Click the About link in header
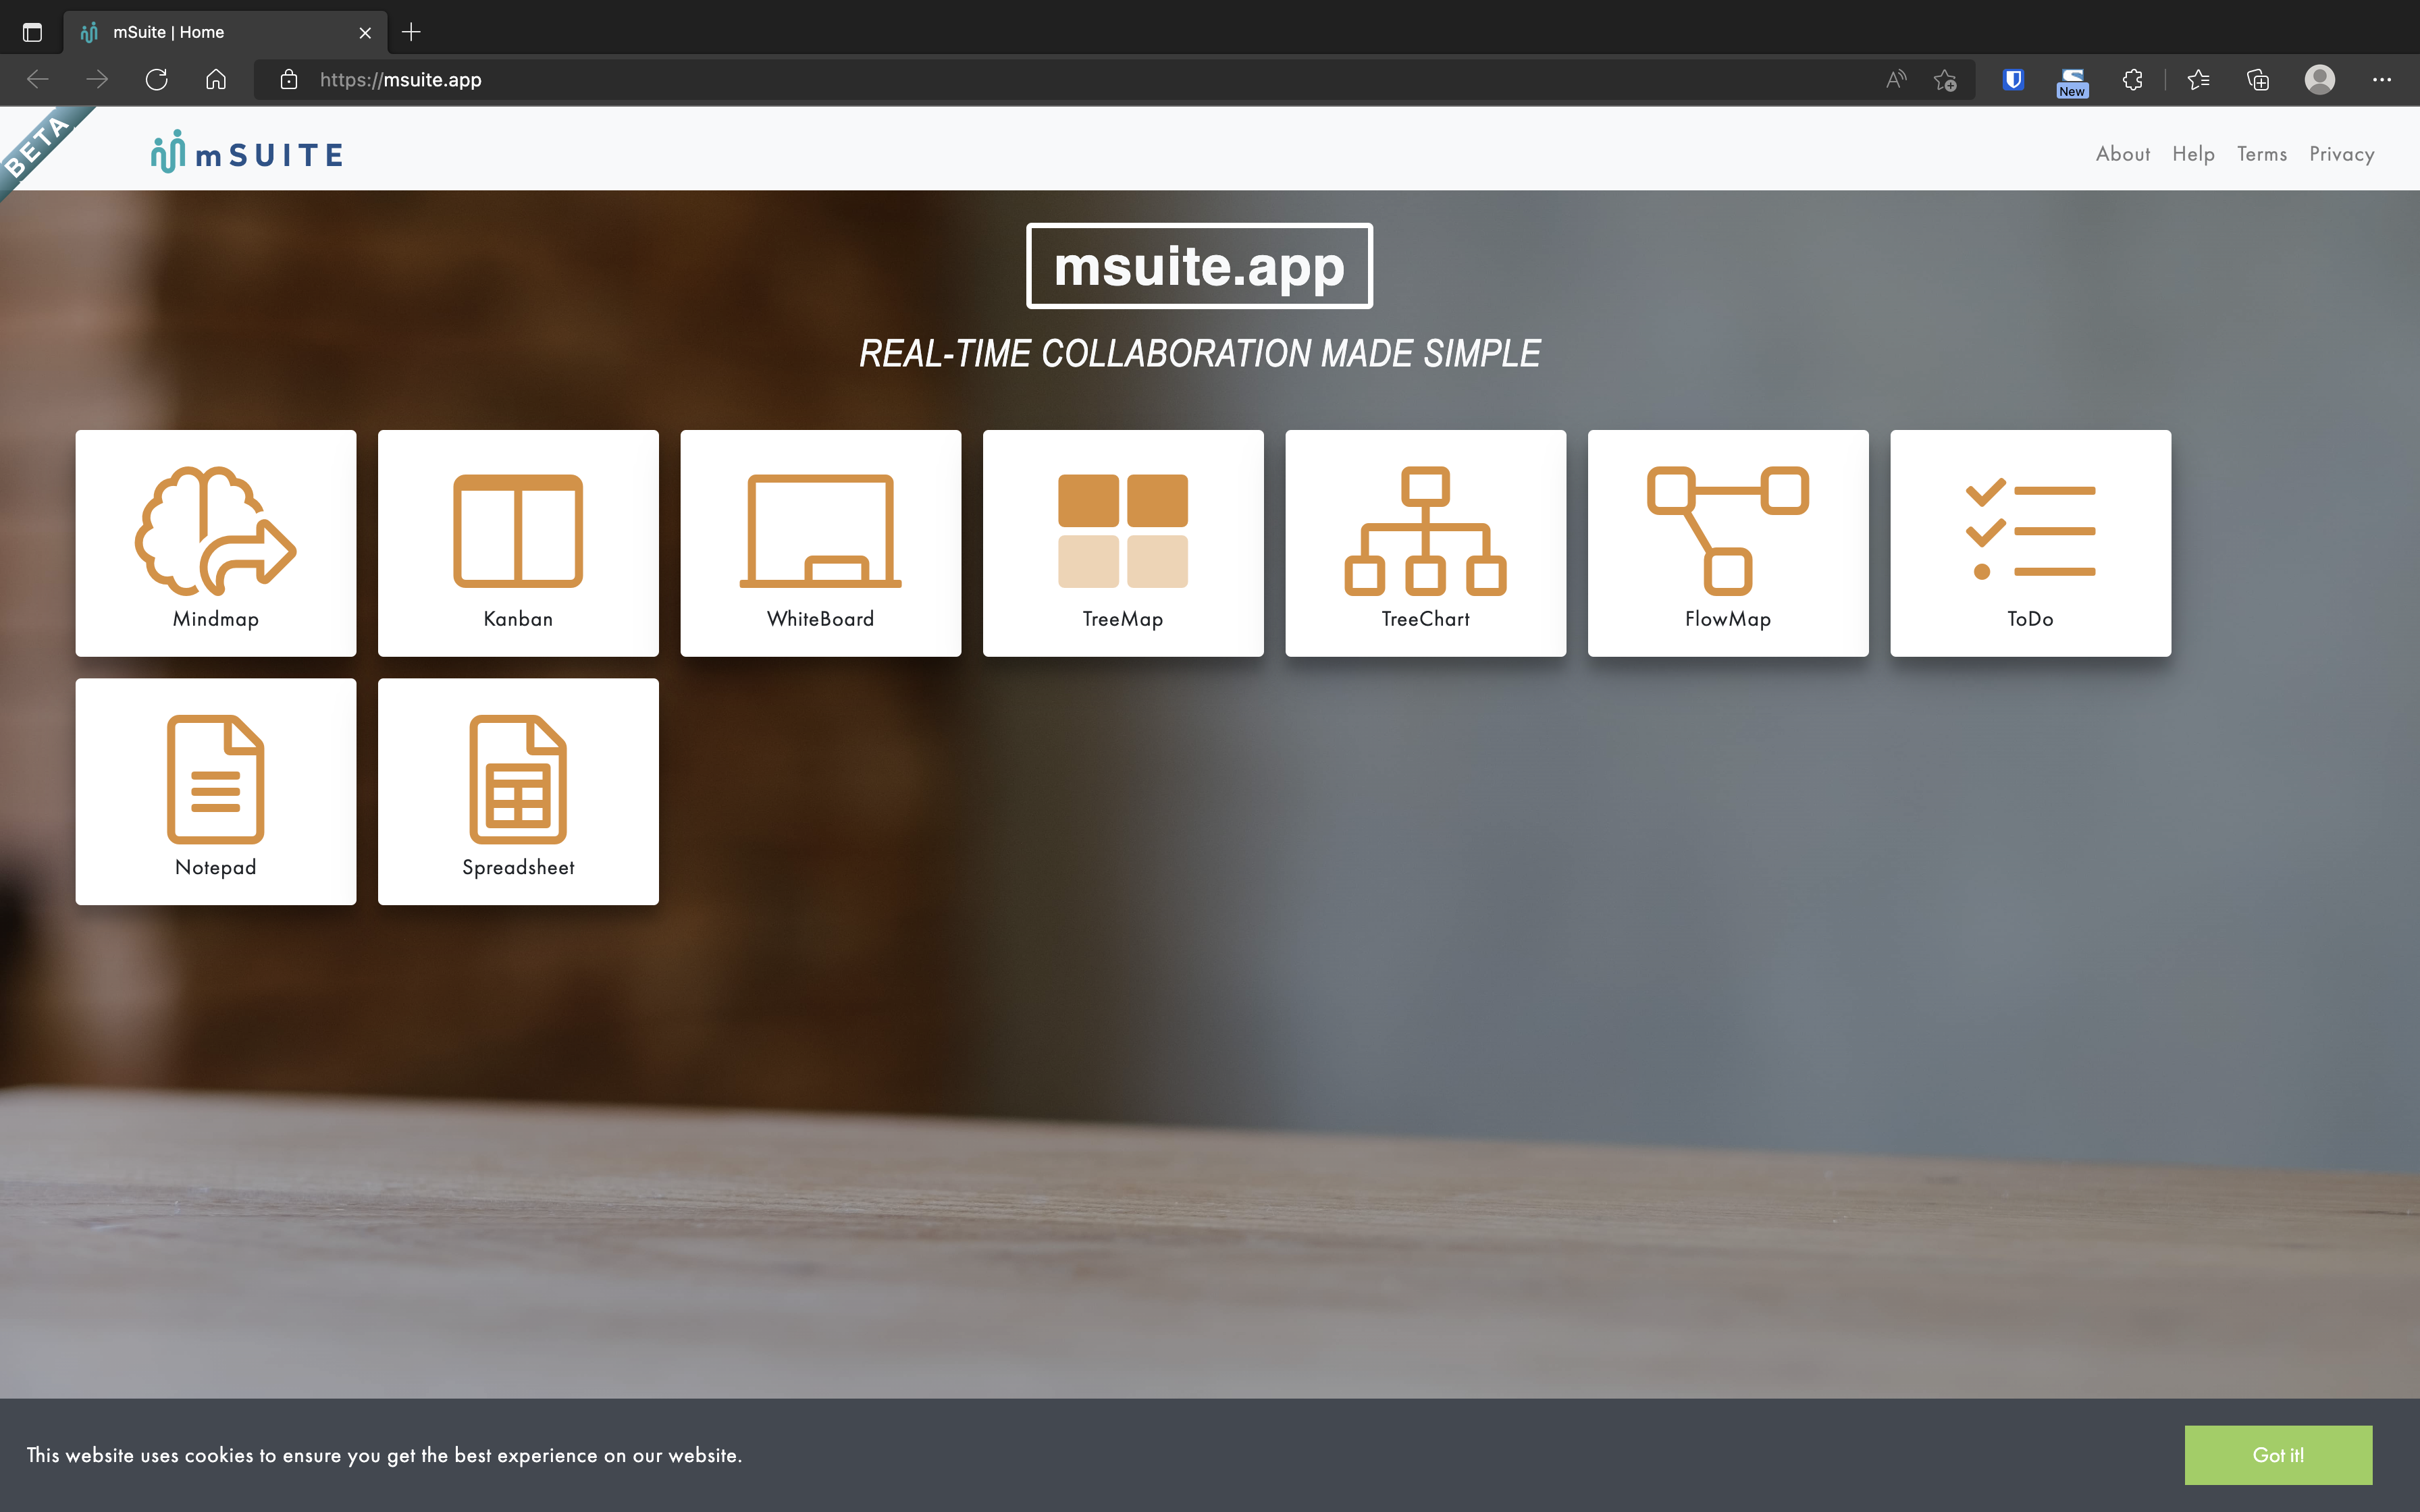This screenshot has width=2420, height=1512. pyautogui.click(x=2122, y=154)
